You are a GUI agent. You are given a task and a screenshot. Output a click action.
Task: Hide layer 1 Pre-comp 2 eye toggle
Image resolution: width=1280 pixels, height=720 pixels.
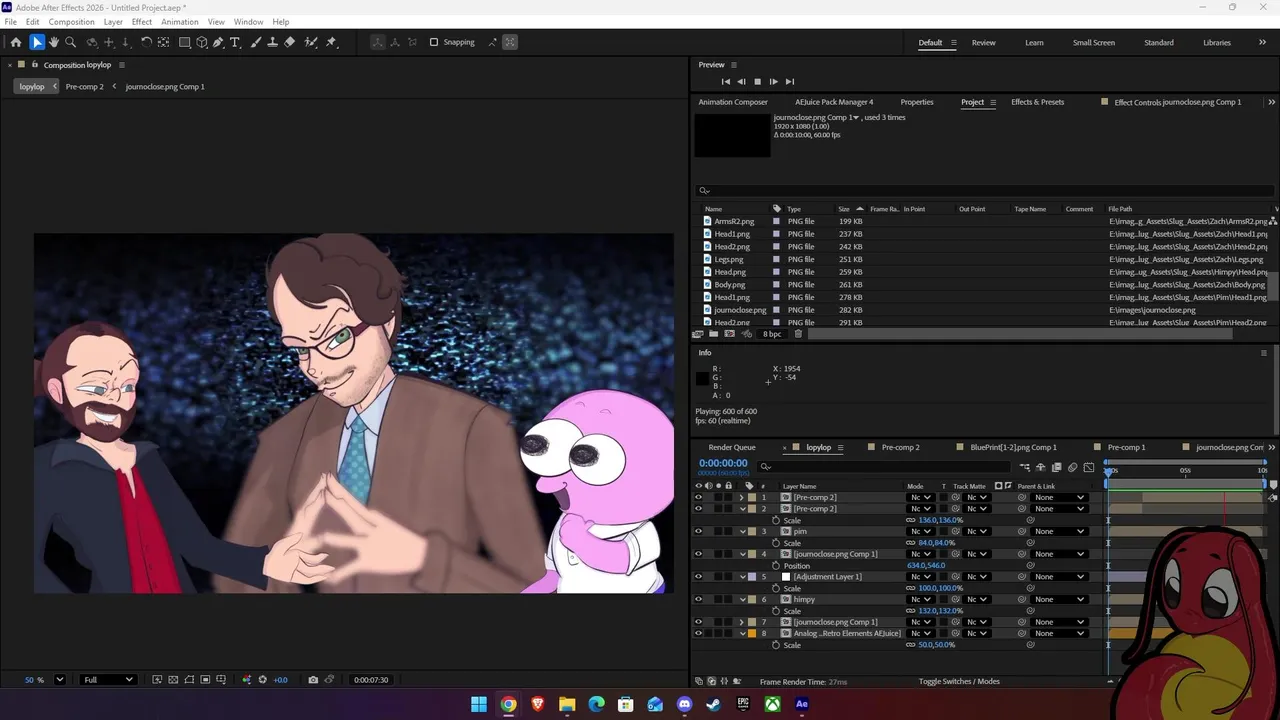click(698, 497)
